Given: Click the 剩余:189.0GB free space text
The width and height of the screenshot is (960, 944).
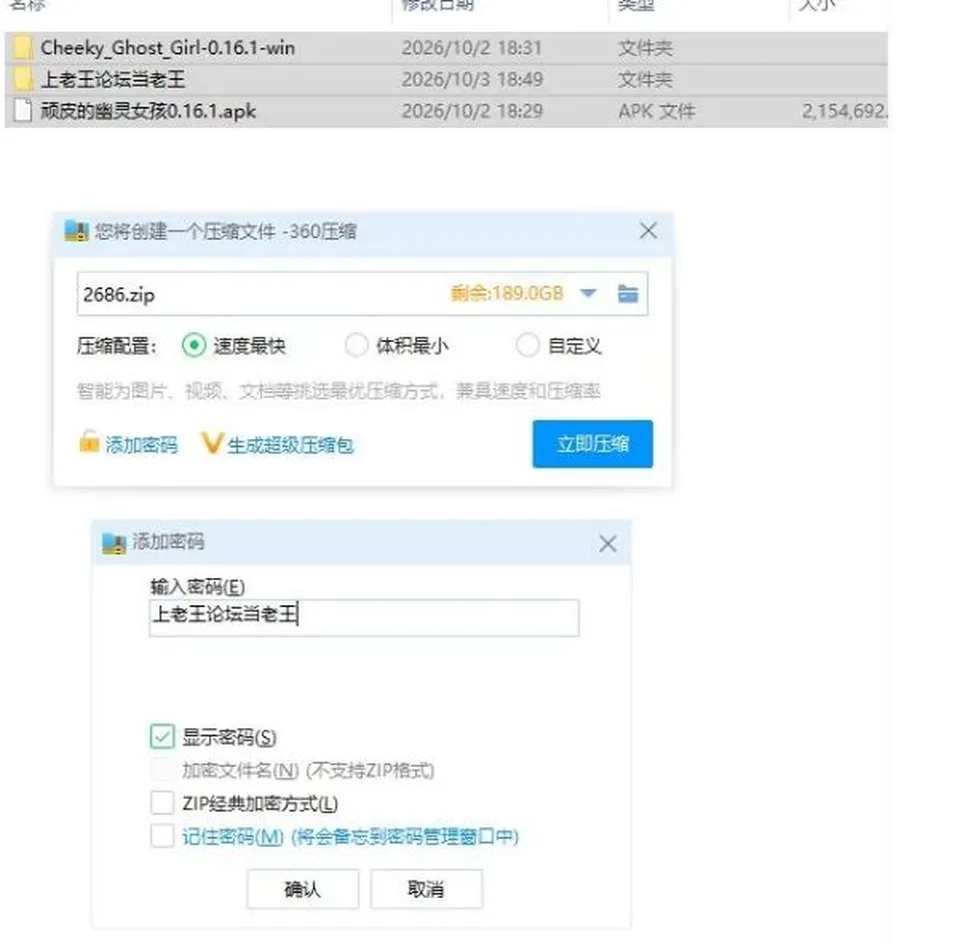Looking at the screenshot, I should [507, 293].
